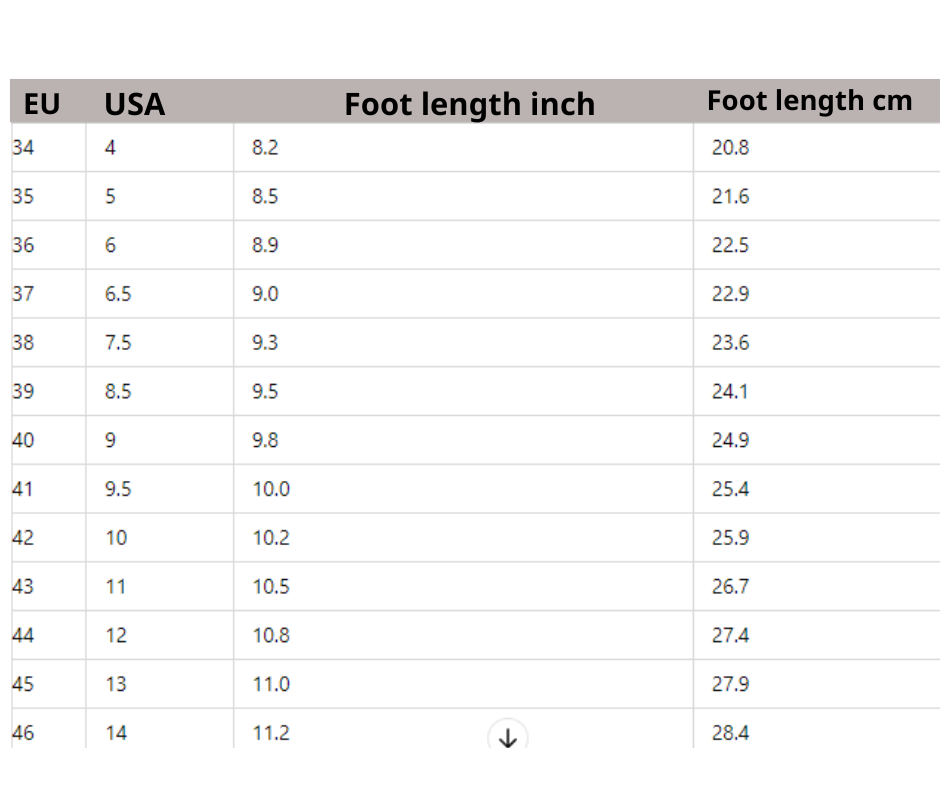The height and width of the screenshot is (788, 940).
Task: Select the EU column header
Action: click(x=42, y=104)
